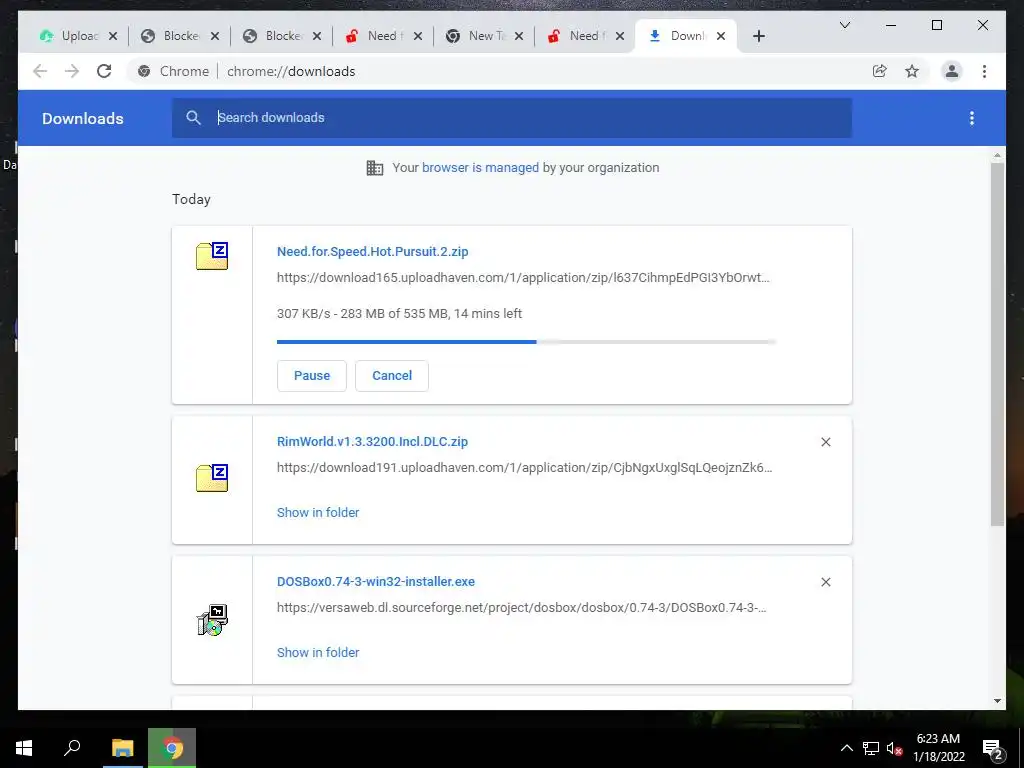Image resolution: width=1024 pixels, height=768 pixels.
Task: Close the New Tab tab
Action: click(x=519, y=36)
